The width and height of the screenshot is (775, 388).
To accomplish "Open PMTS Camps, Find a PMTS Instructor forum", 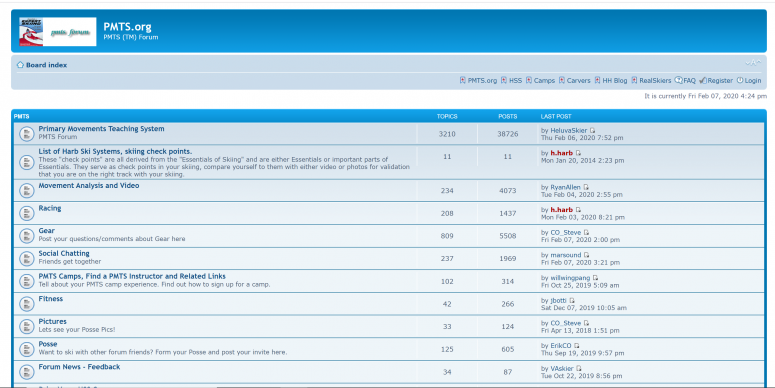I will [132, 276].
